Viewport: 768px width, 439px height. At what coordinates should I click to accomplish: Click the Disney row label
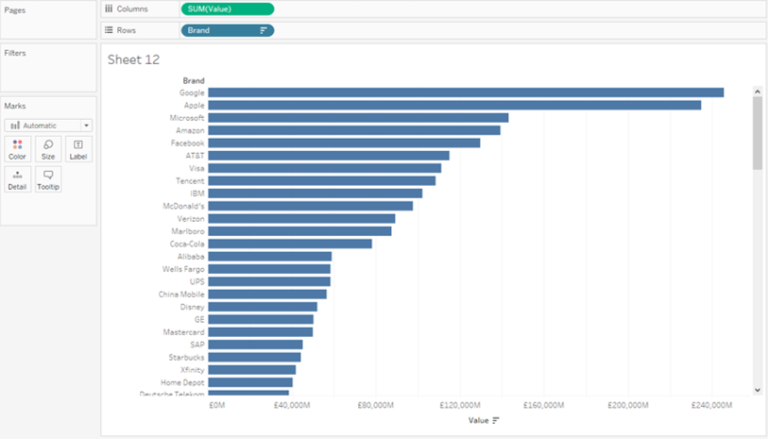click(192, 307)
